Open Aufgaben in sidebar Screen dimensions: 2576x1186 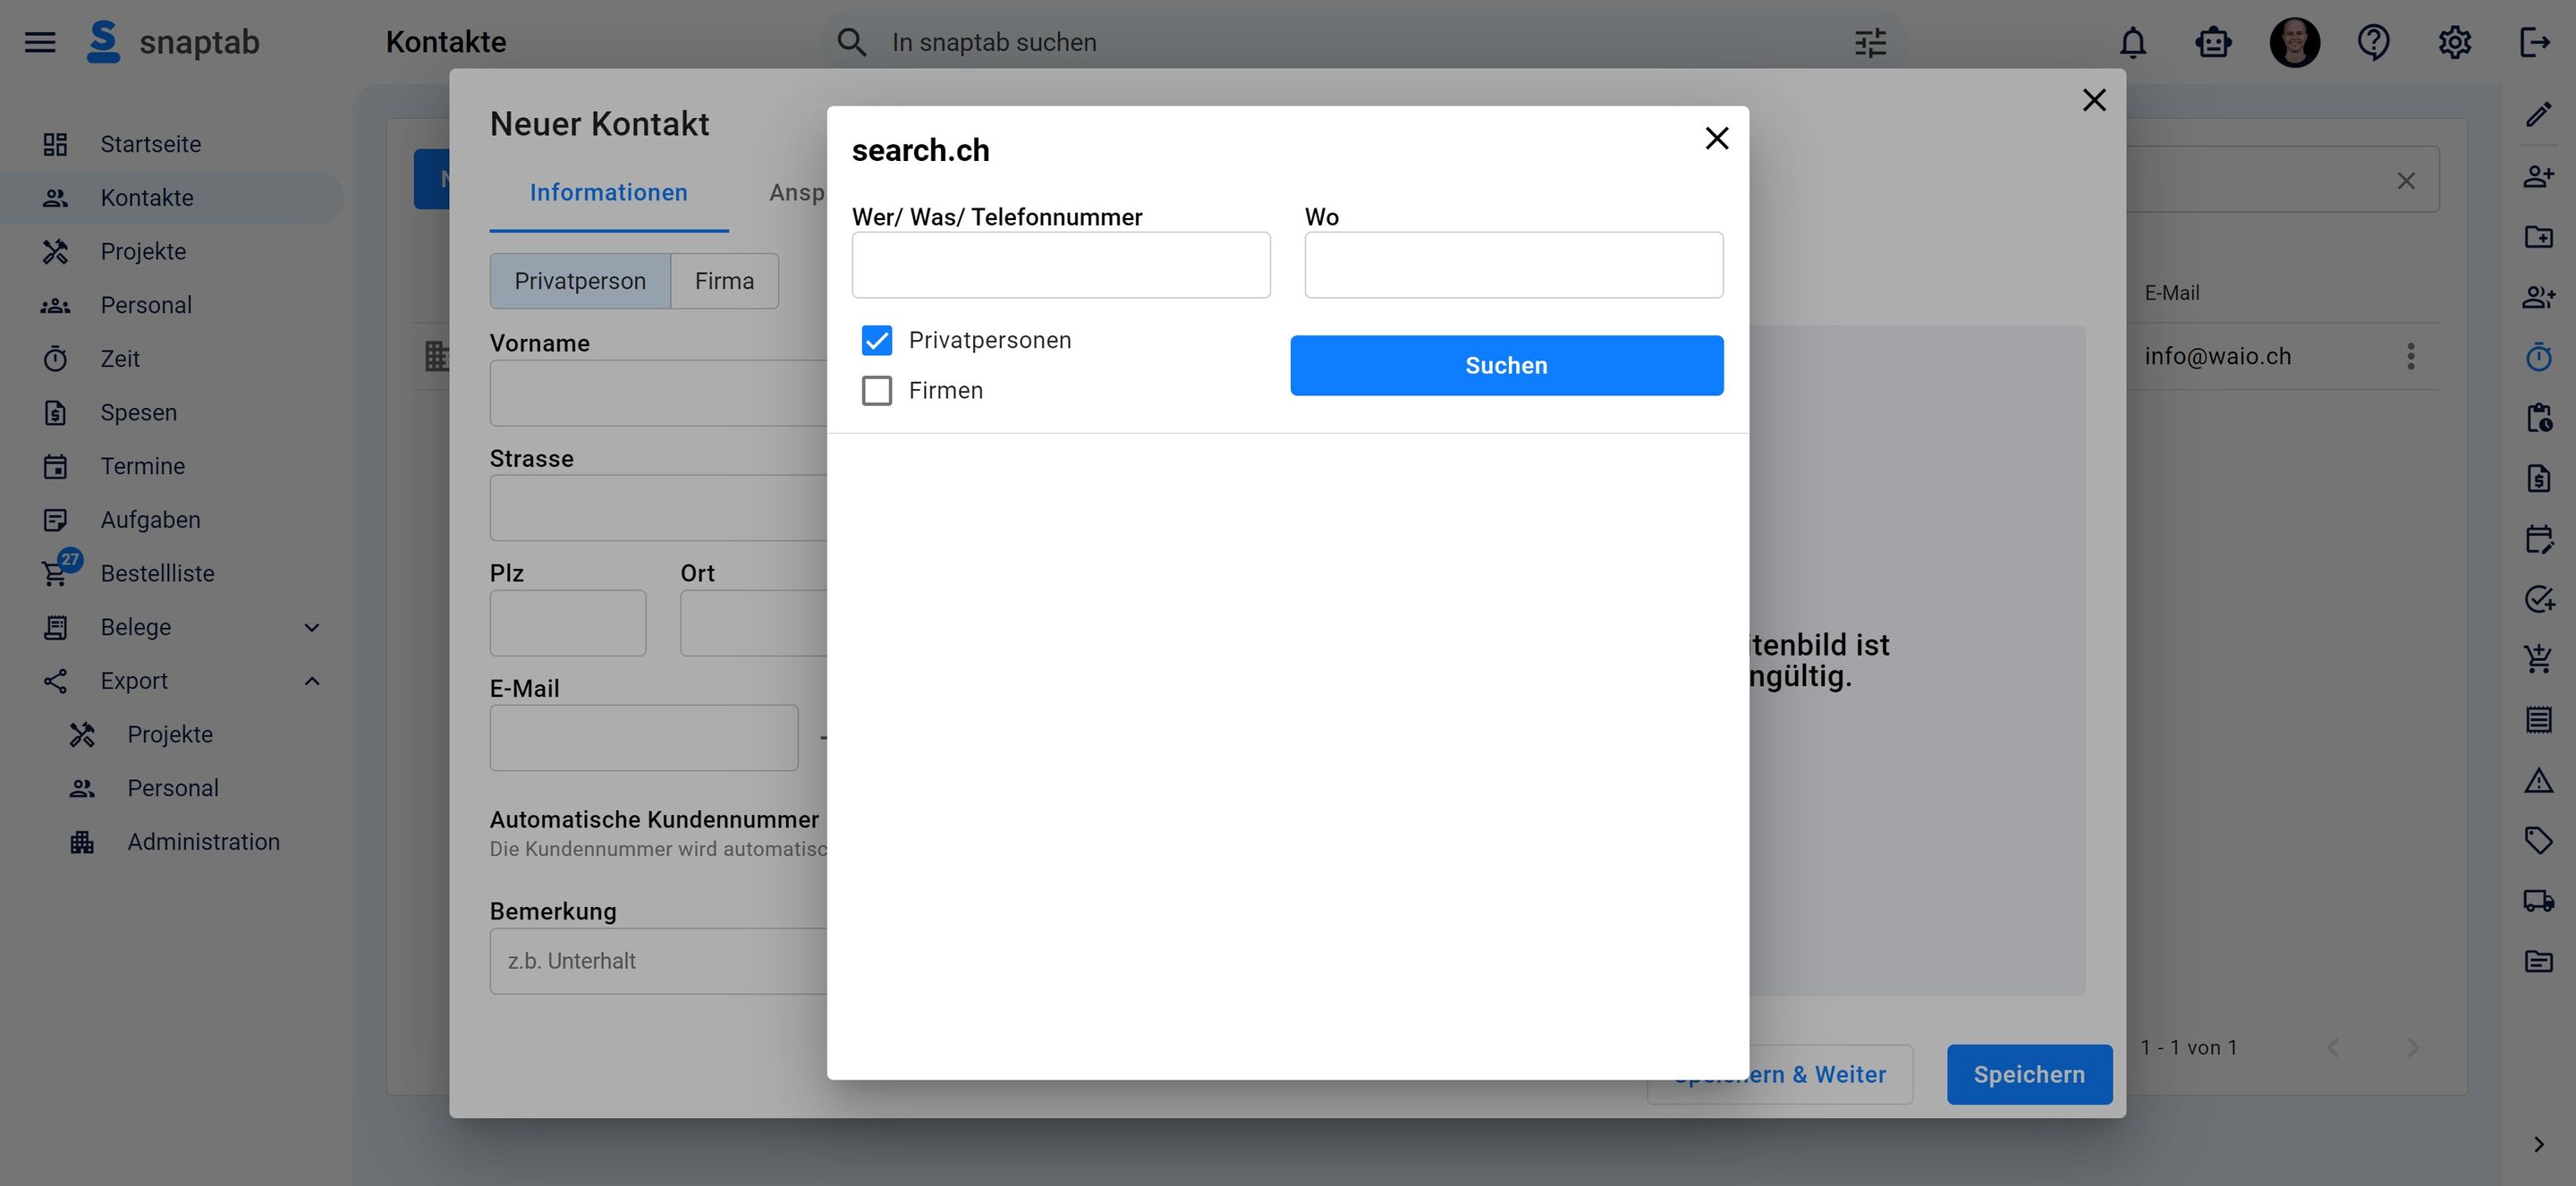(x=172, y=520)
